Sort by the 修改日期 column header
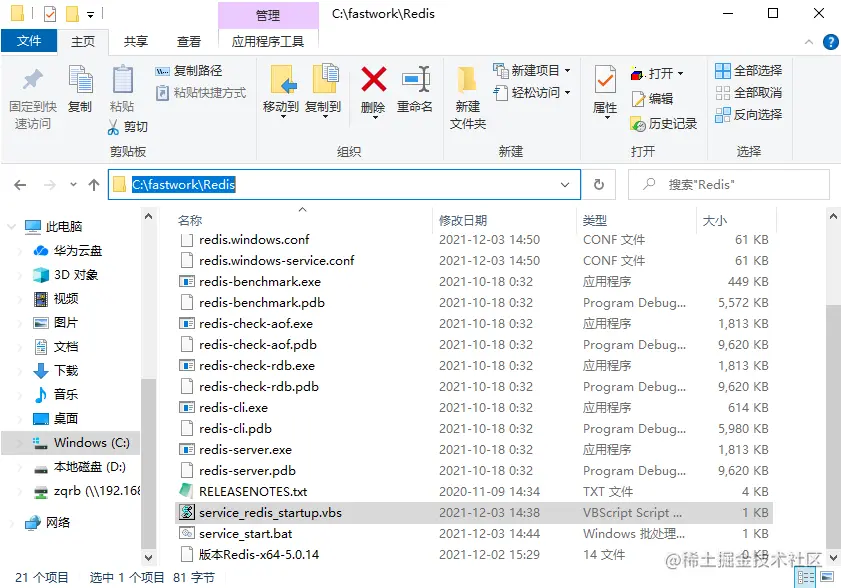The height and width of the screenshot is (588, 841). pyautogui.click(x=463, y=220)
